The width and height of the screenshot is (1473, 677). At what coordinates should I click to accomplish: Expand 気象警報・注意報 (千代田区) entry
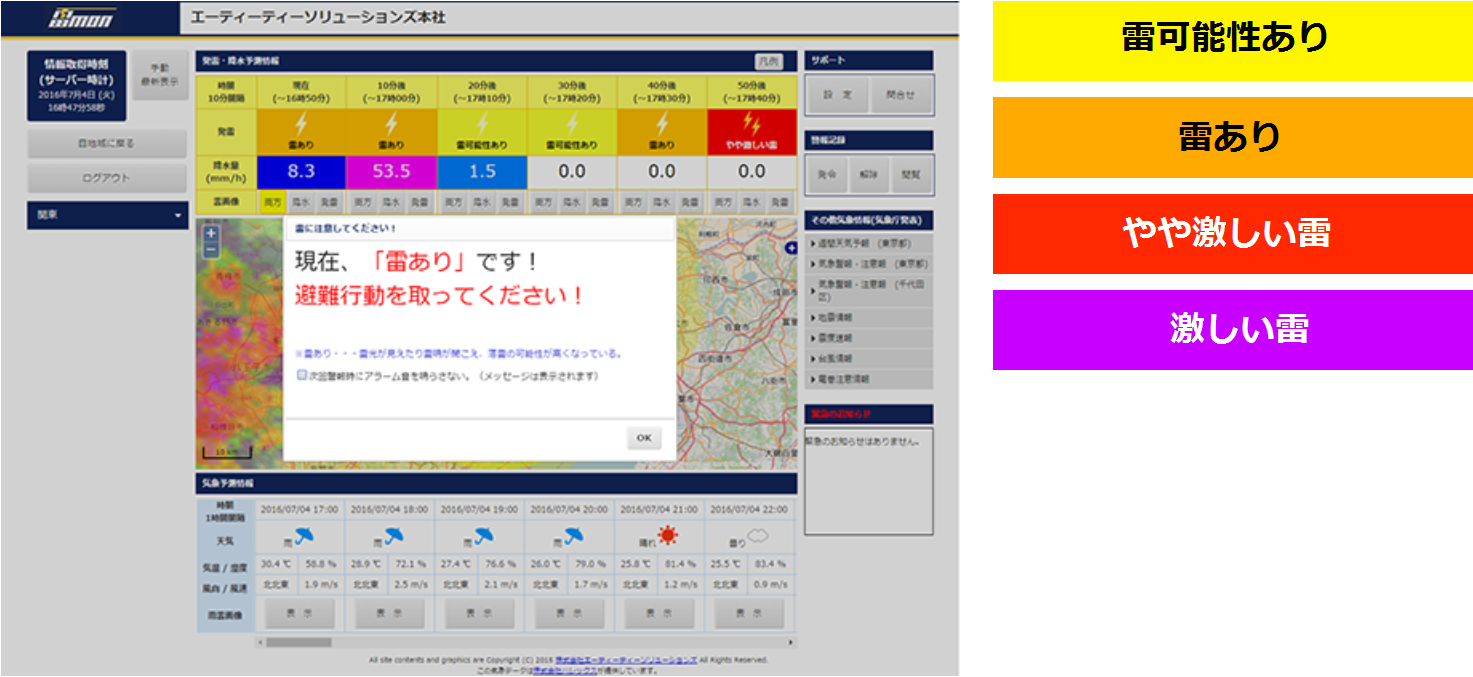pos(869,290)
